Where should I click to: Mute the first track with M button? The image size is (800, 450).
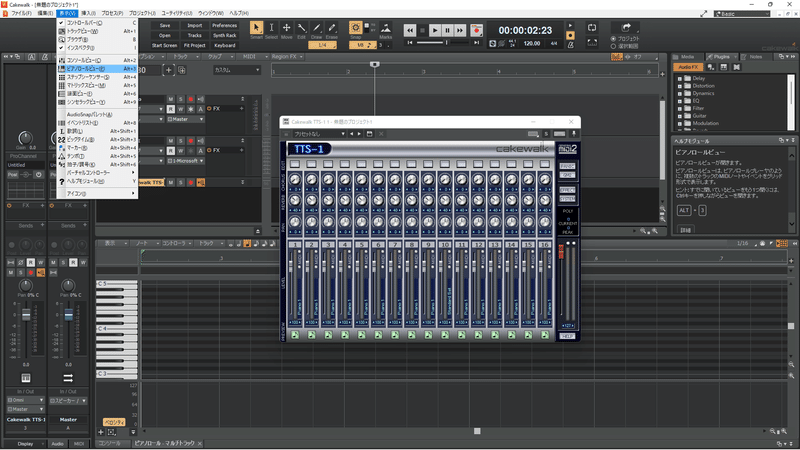tap(171, 99)
